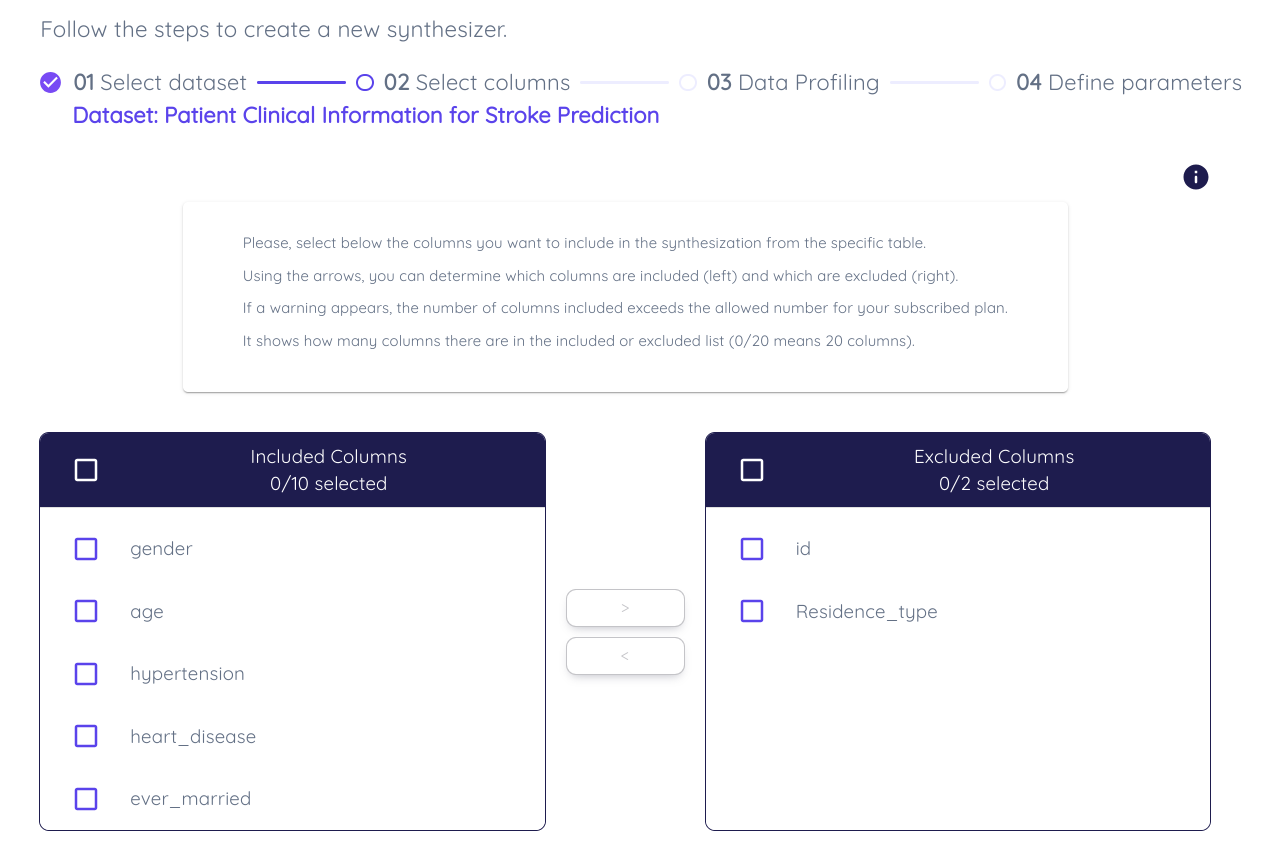
Task: Select the heart_disease checkbox
Action: click(x=86, y=736)
